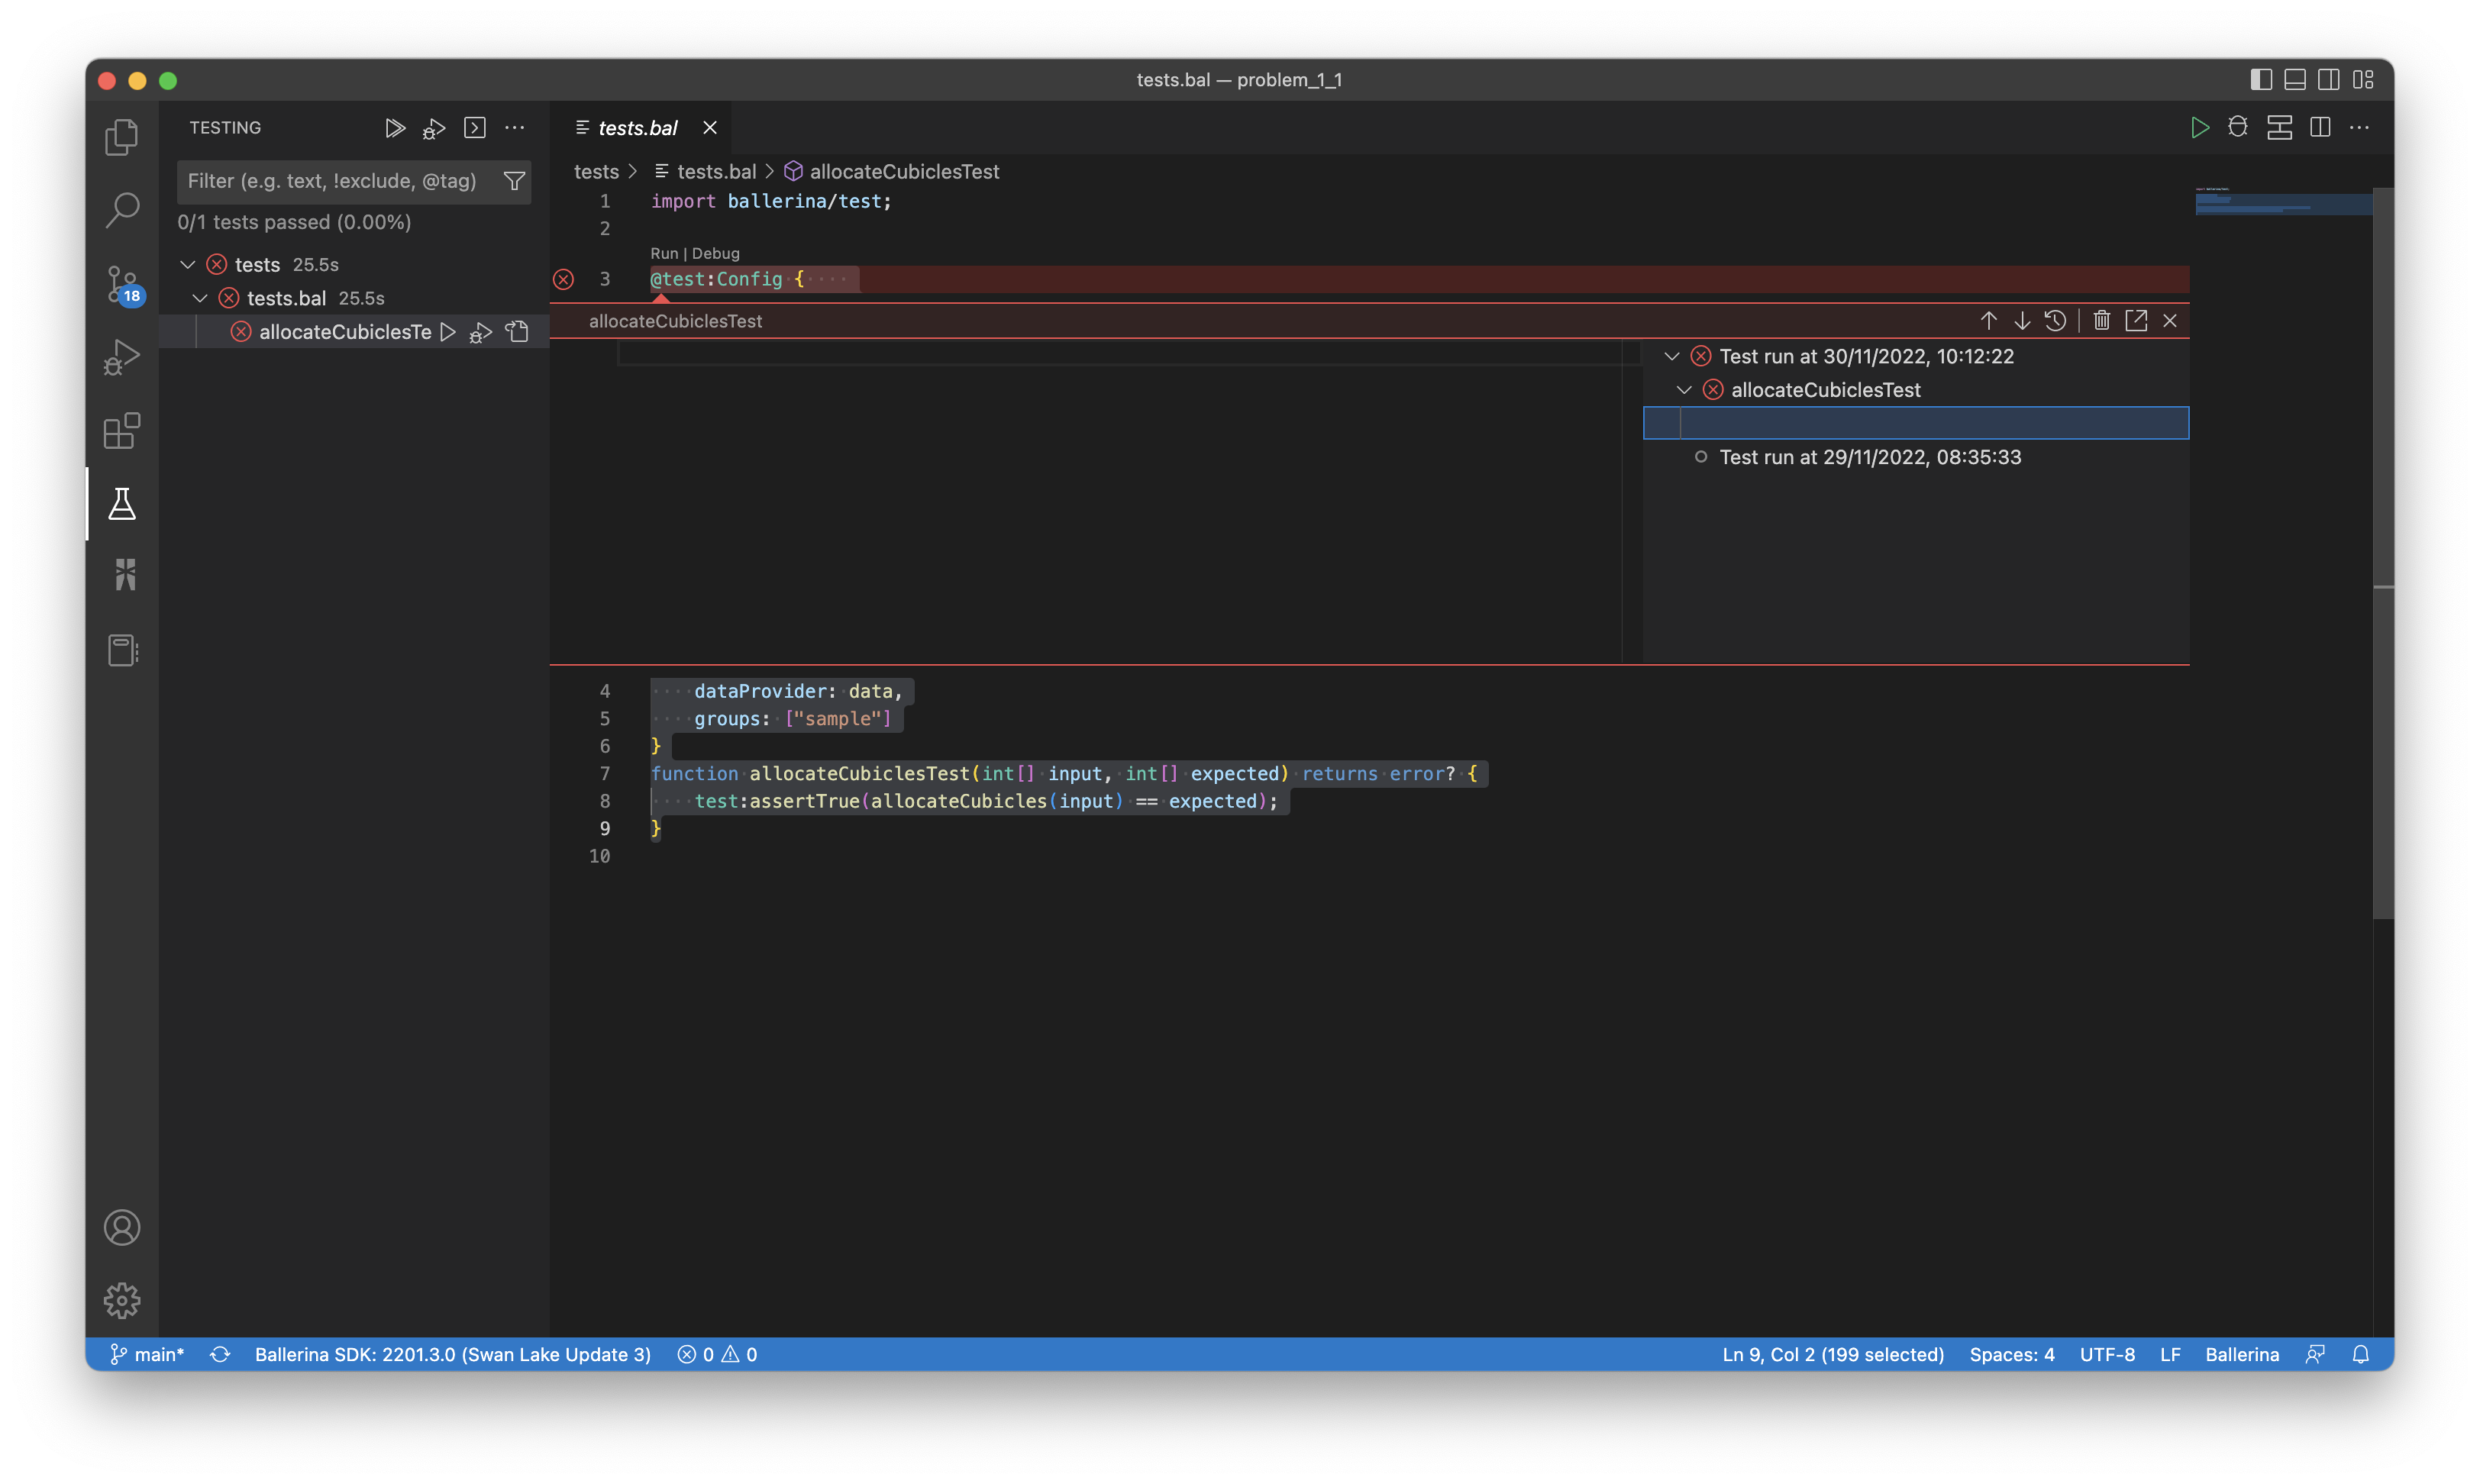Collapse allocateCubiclesTest in peek results tree
This screenshot has width=2480, height=1484.
click(1684, 390)
